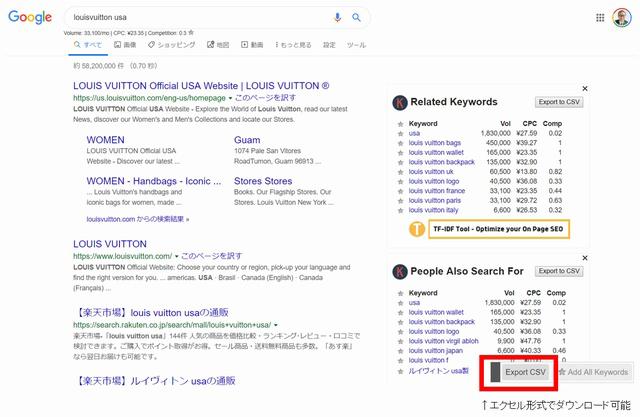The height and width of the screenshot is (417, 640).
Task: Close the People Also Search For panel
Action: tap(585, 258)
